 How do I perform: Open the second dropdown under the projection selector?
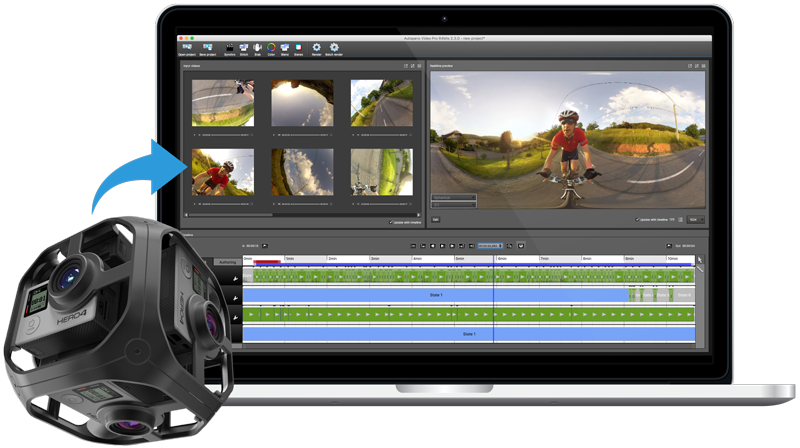click(453, 204)
